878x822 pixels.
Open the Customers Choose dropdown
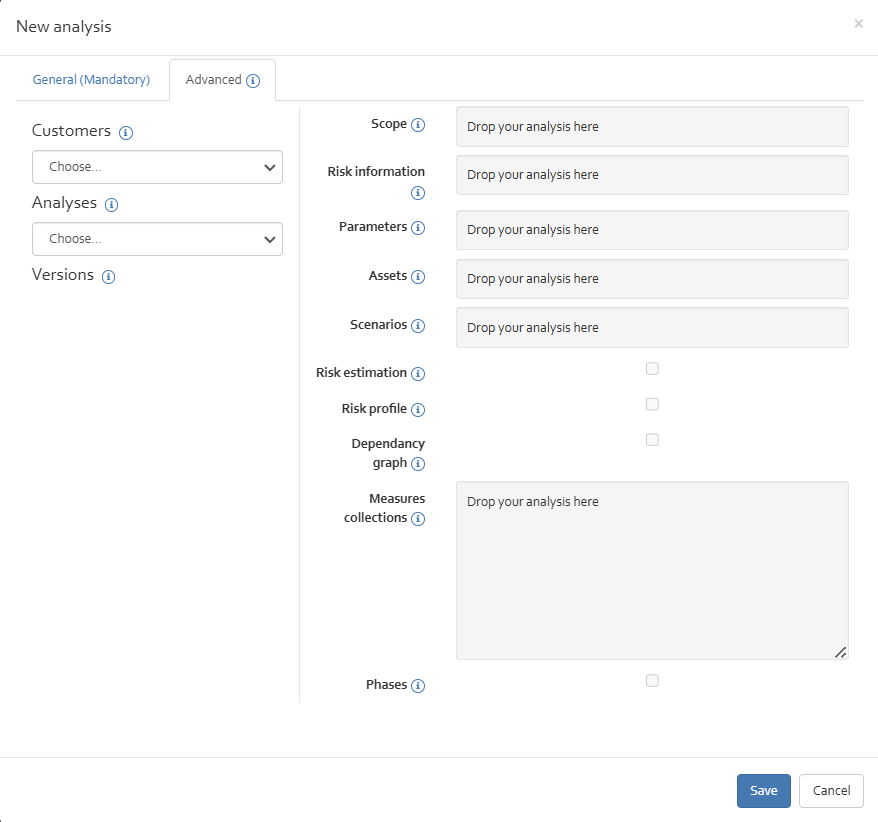click(157, 167)
